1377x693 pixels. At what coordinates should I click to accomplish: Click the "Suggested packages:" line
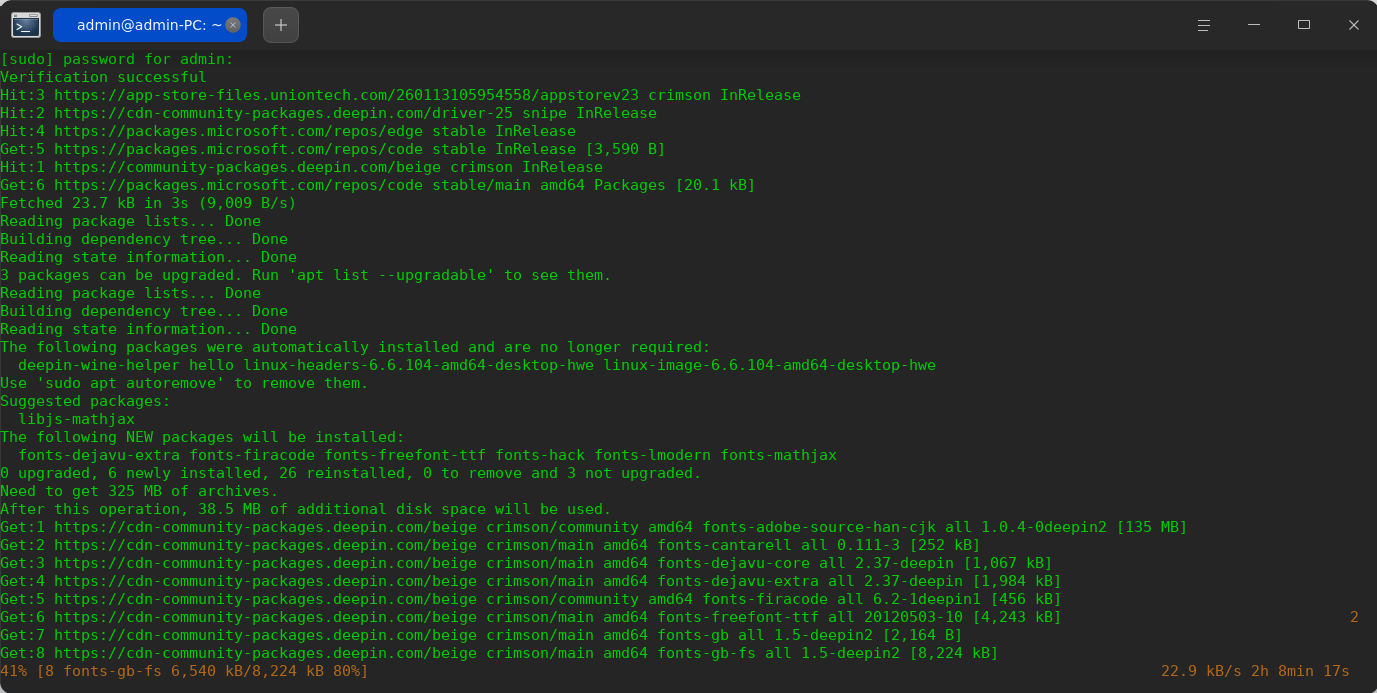coord(85,401)
